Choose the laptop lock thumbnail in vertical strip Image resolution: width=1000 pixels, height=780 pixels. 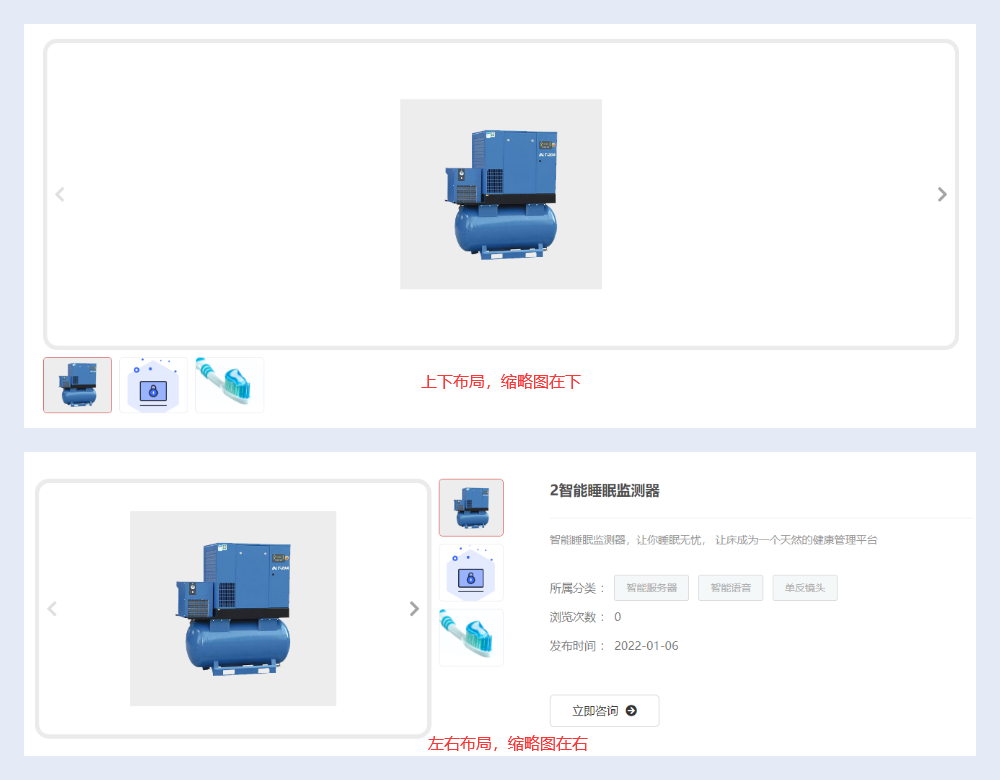(x=471, y=573)
